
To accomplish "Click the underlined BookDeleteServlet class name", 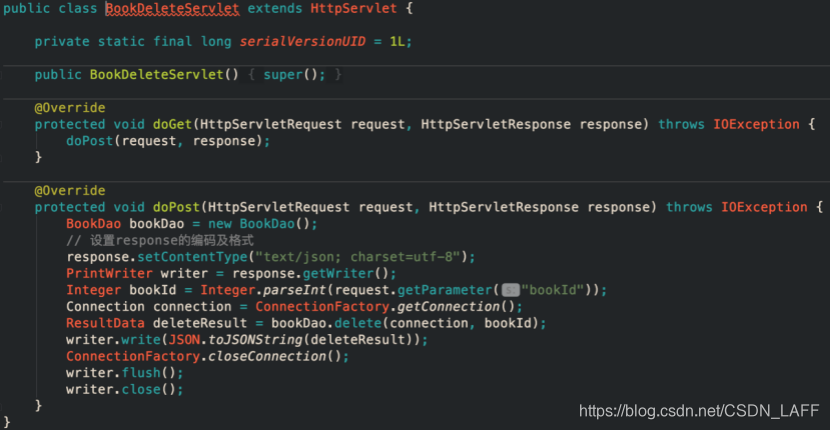I will coord(173,9).
